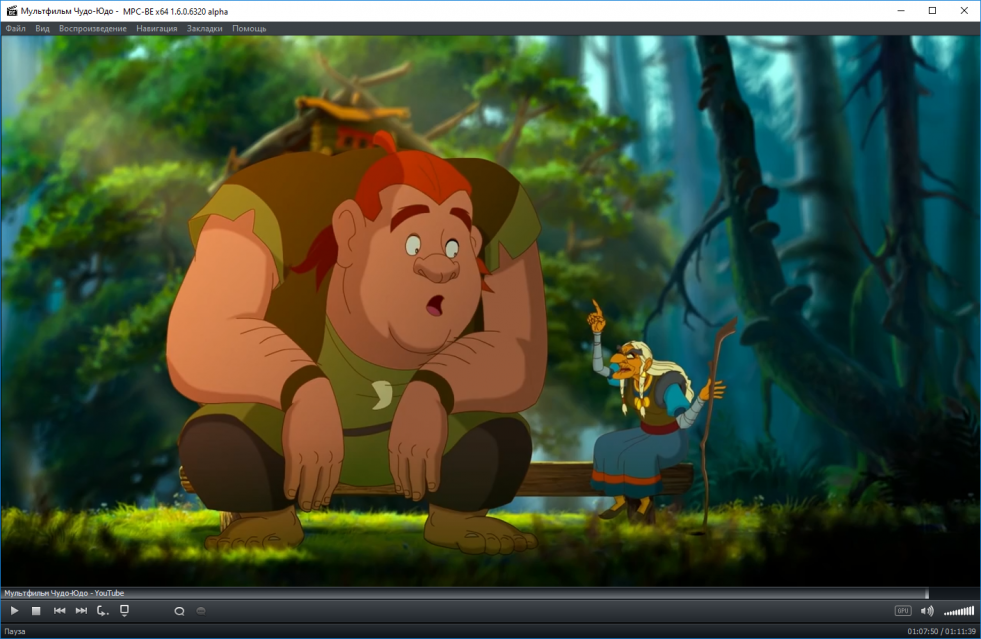Expand the Воспроизведение menu
Image resolution: width=981 pixels, height=639 pixels.
[x=93, y=28]
